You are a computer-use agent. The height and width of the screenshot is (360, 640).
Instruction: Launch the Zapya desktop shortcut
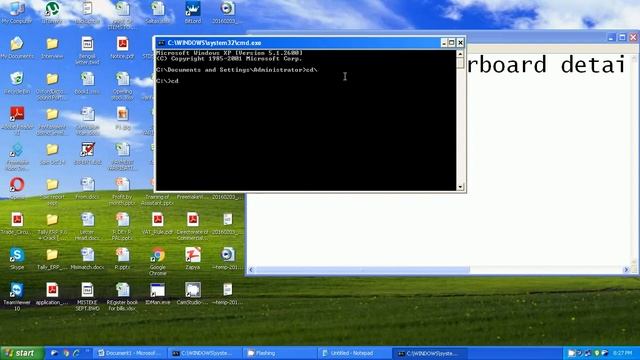(193, 259)
